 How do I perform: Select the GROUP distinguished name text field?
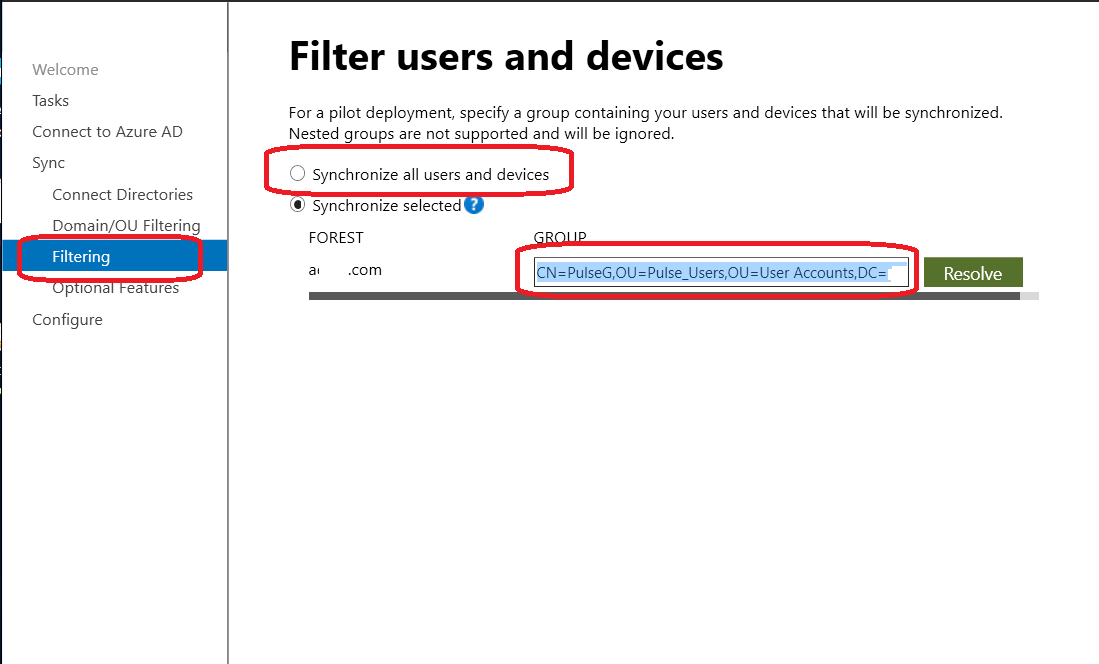[x=720, y=271]
